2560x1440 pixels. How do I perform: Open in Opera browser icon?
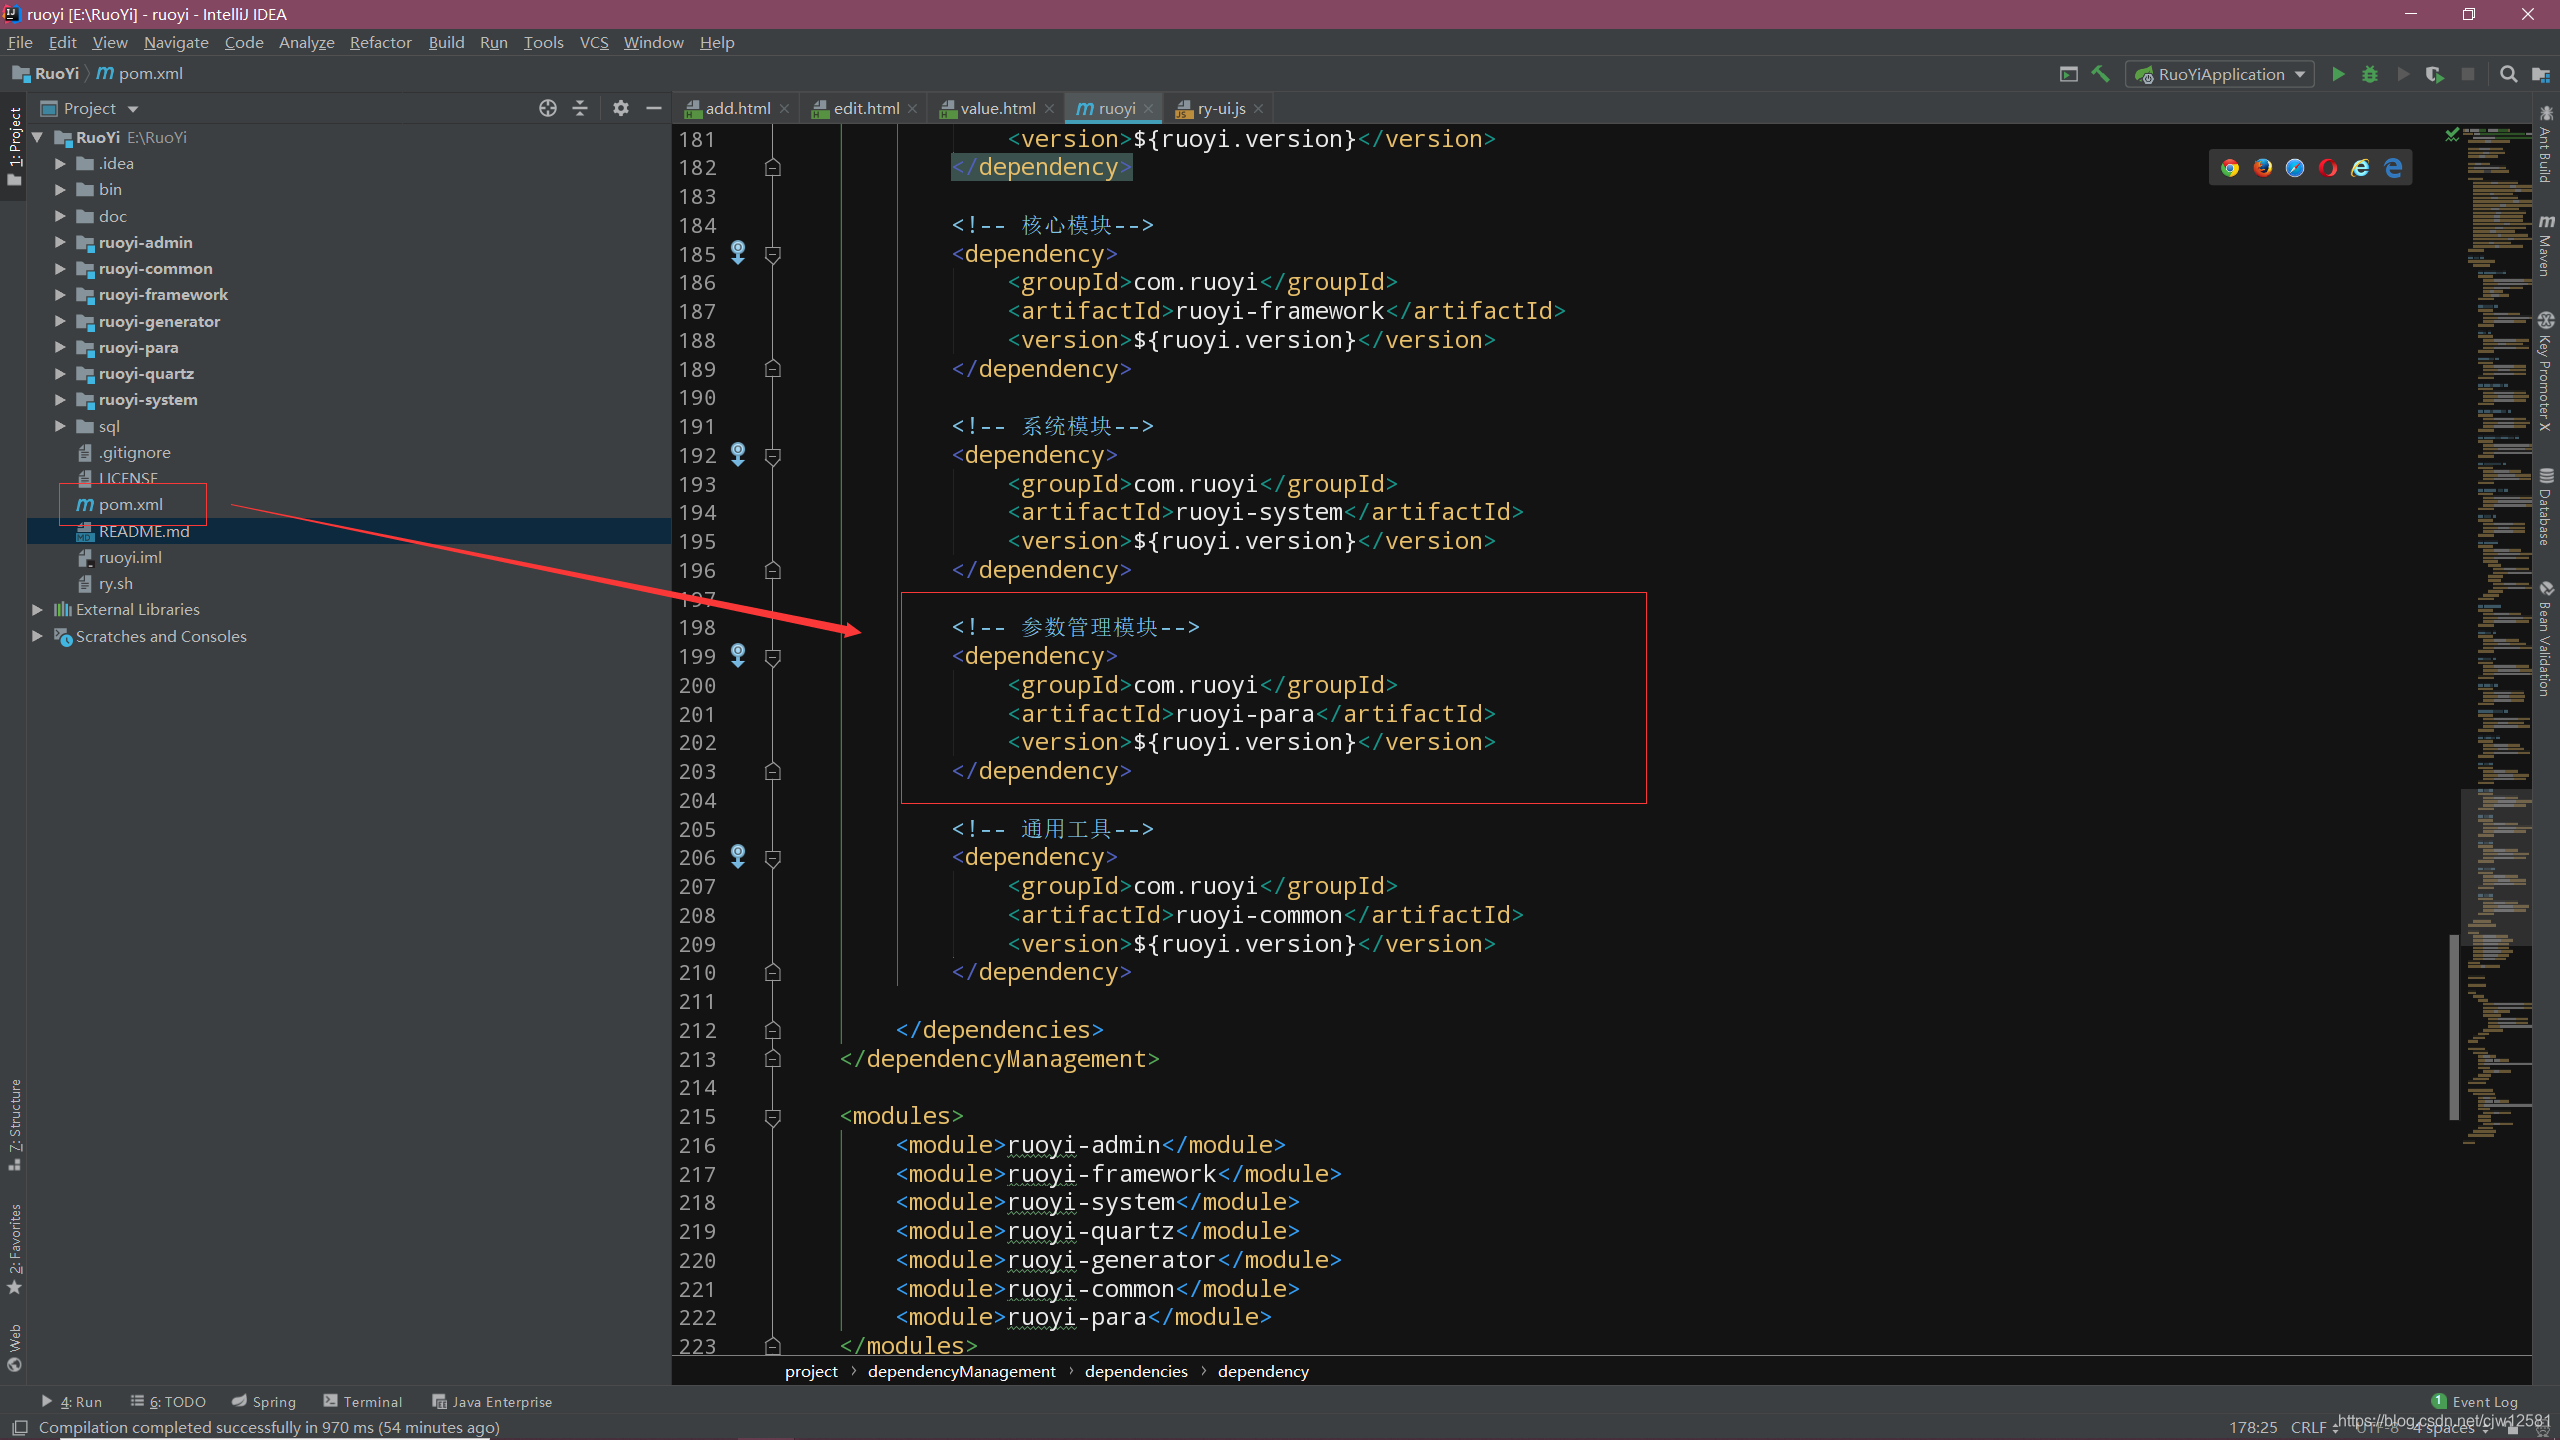click(x=2328, y=168)
